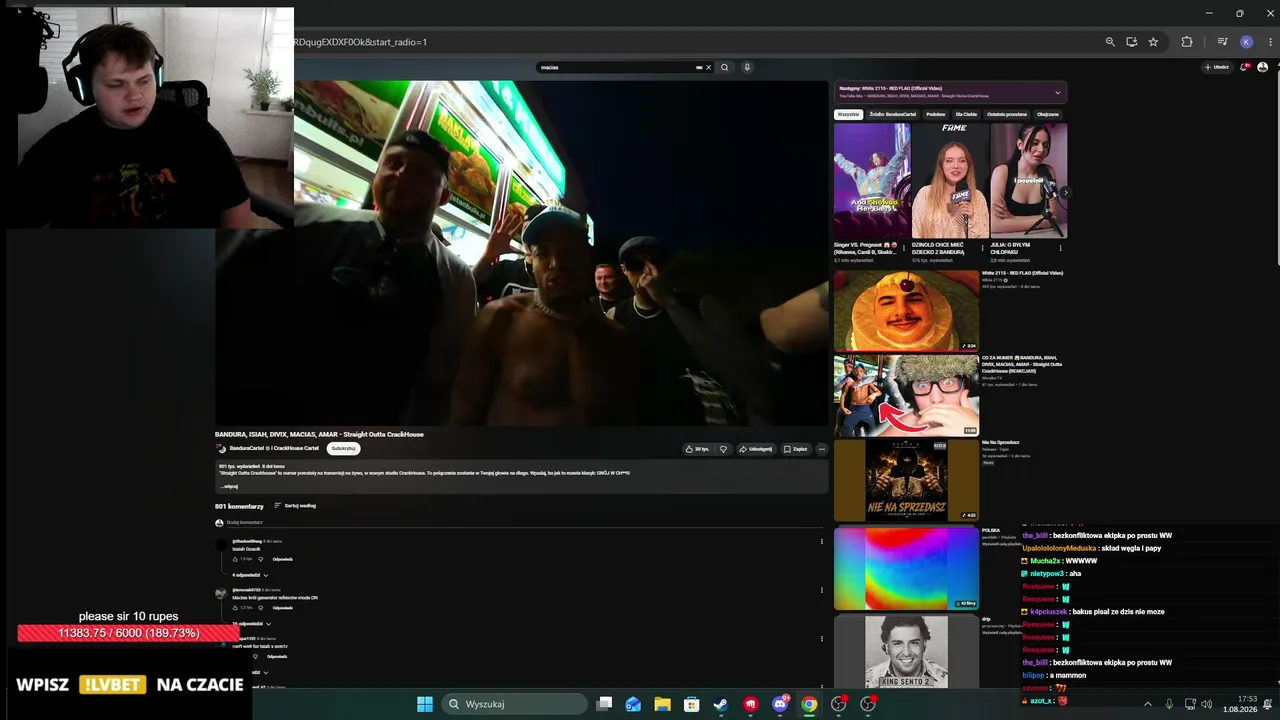Open options for "Macias król generator" comment
This screenshot has height=720, width=1280.
[x=822, y=590]
